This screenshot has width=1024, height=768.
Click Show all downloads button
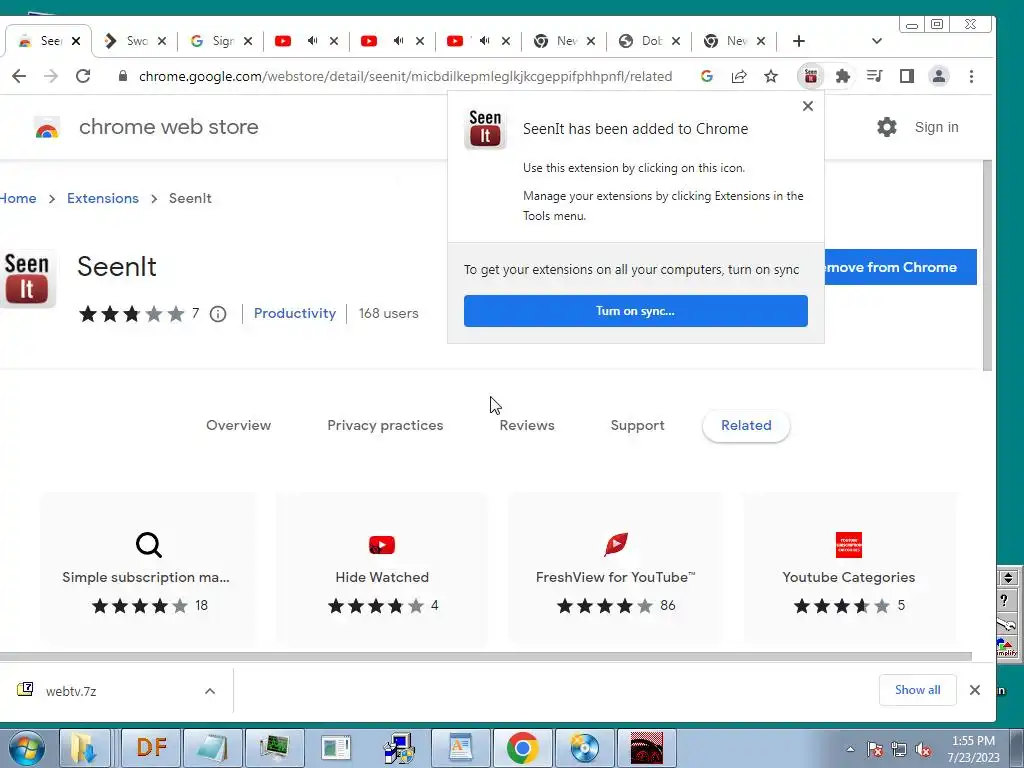coord(918,690)
